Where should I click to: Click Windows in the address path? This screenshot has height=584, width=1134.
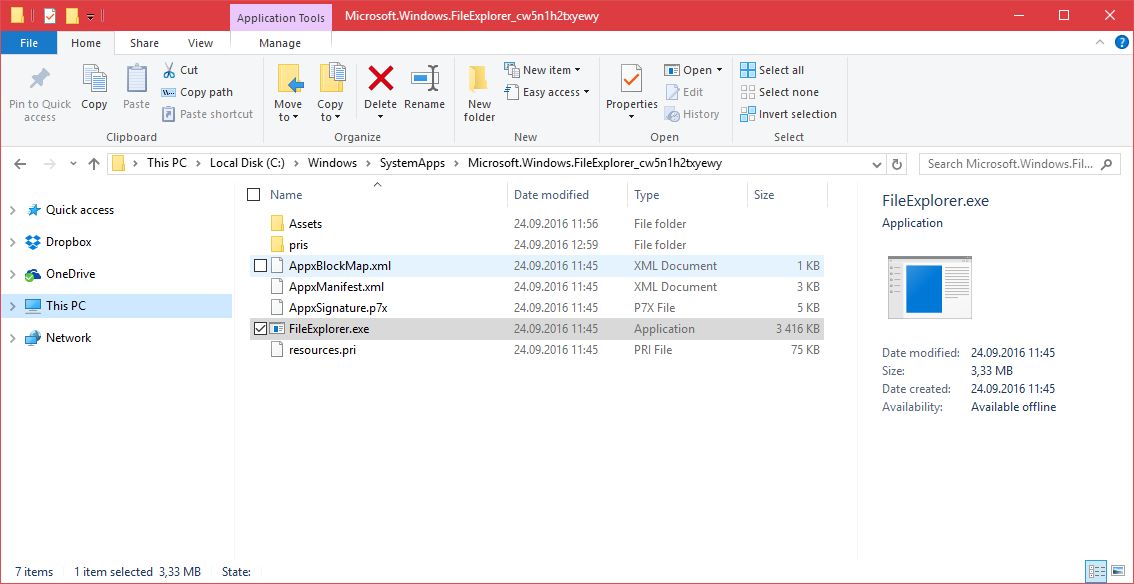click(x=332, y=163)
